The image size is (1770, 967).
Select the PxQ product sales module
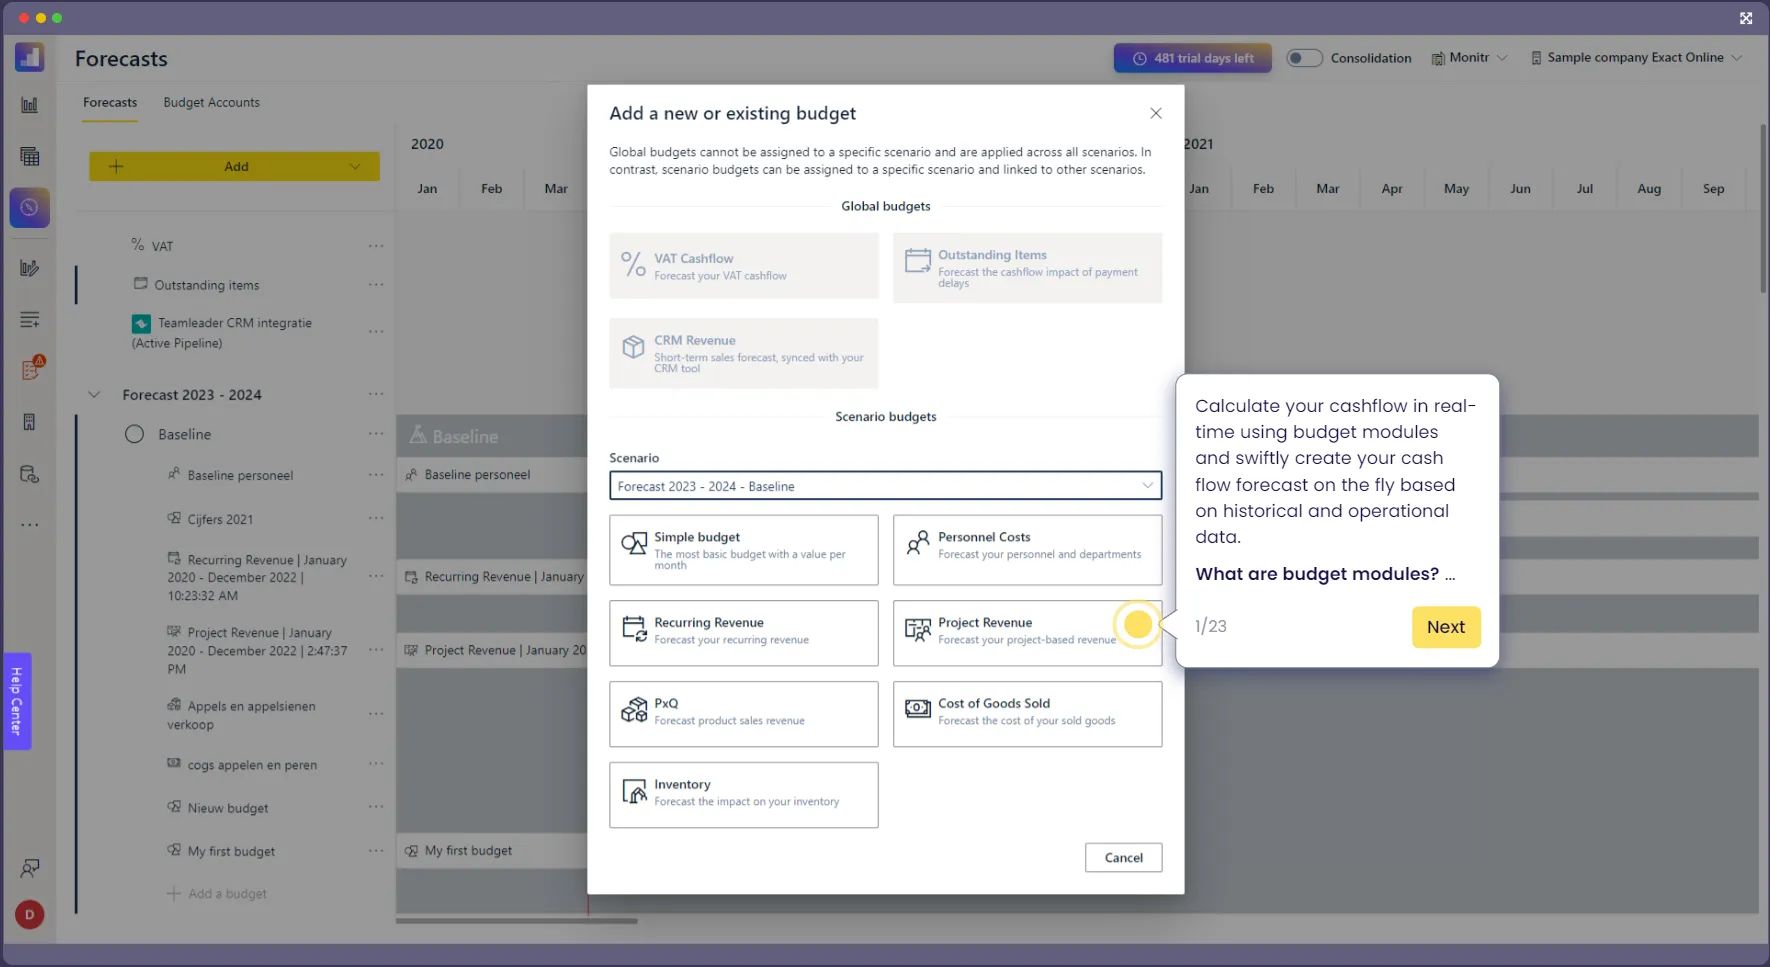pos(743,714)
